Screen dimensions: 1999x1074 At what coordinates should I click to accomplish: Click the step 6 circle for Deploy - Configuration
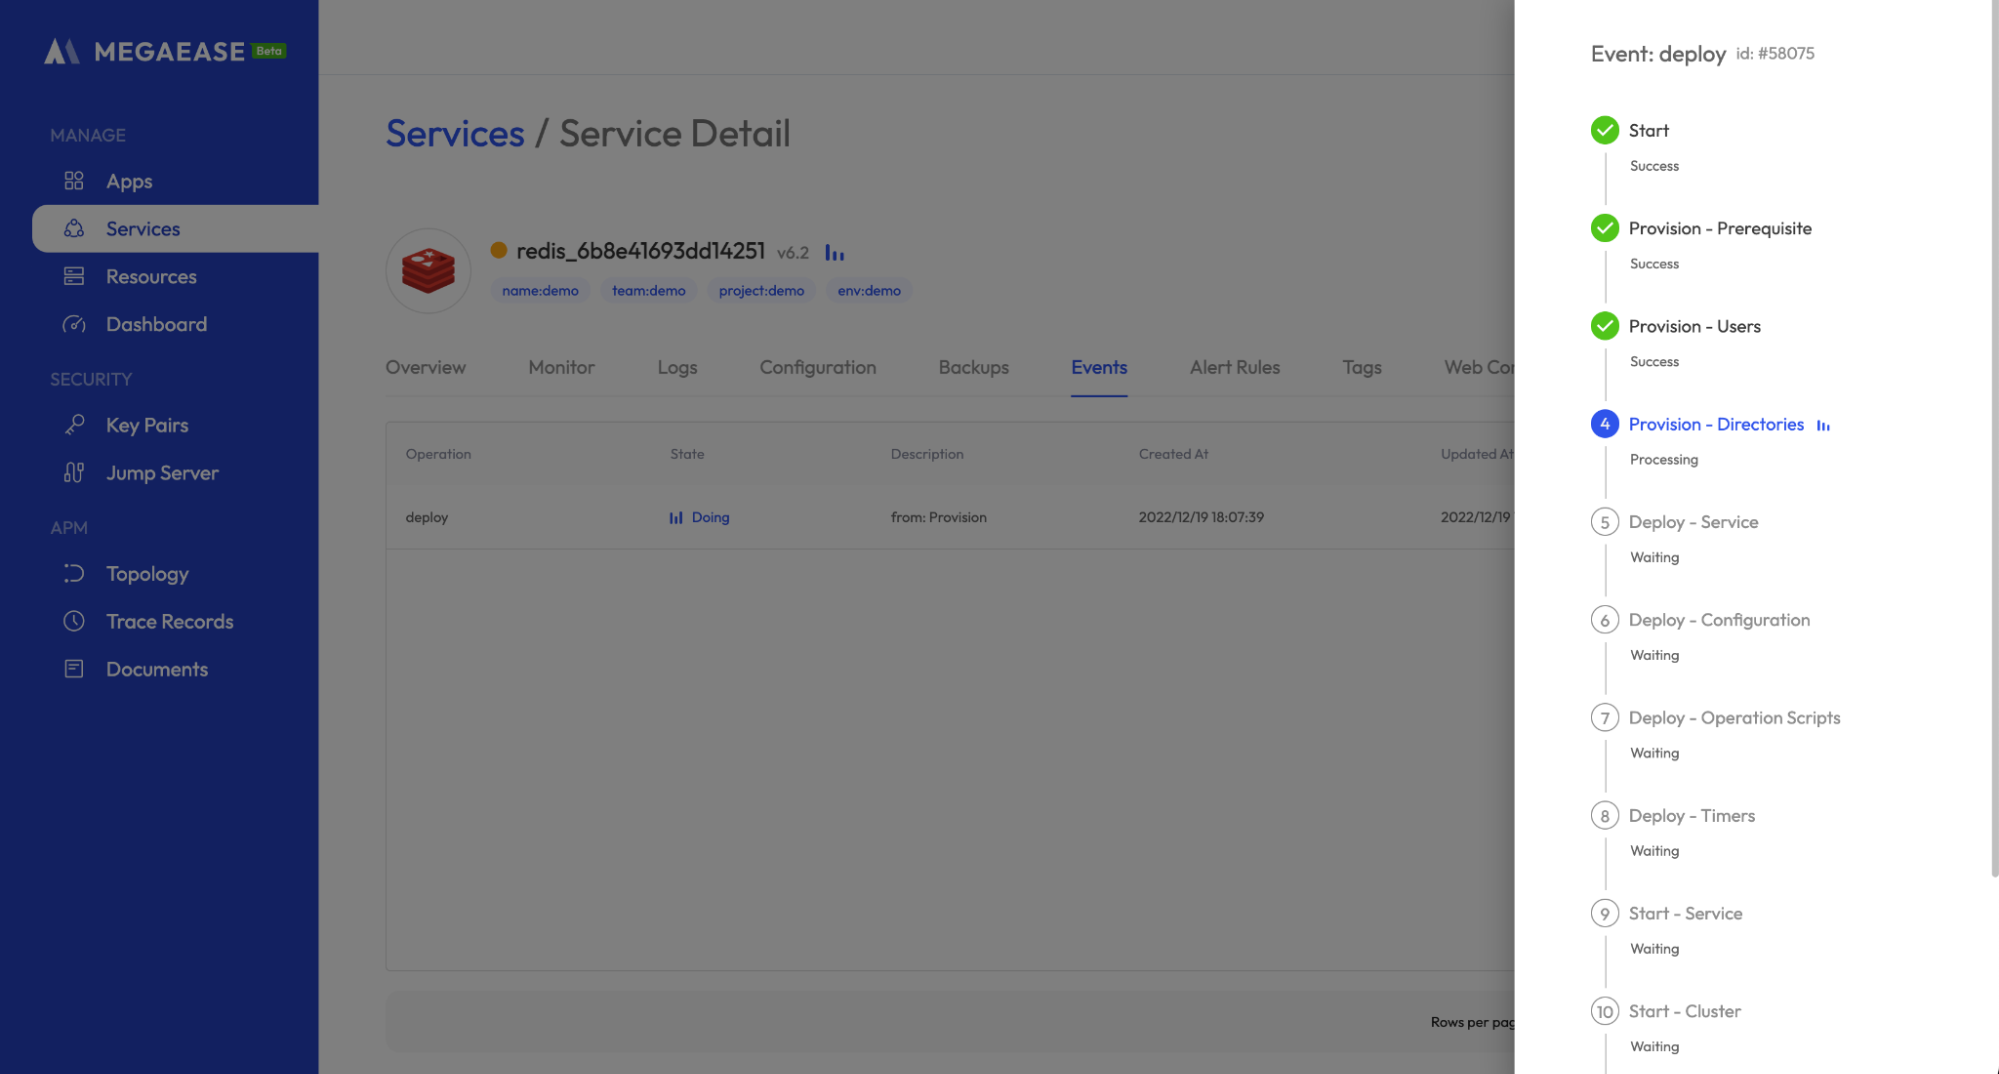point(1605,620)
